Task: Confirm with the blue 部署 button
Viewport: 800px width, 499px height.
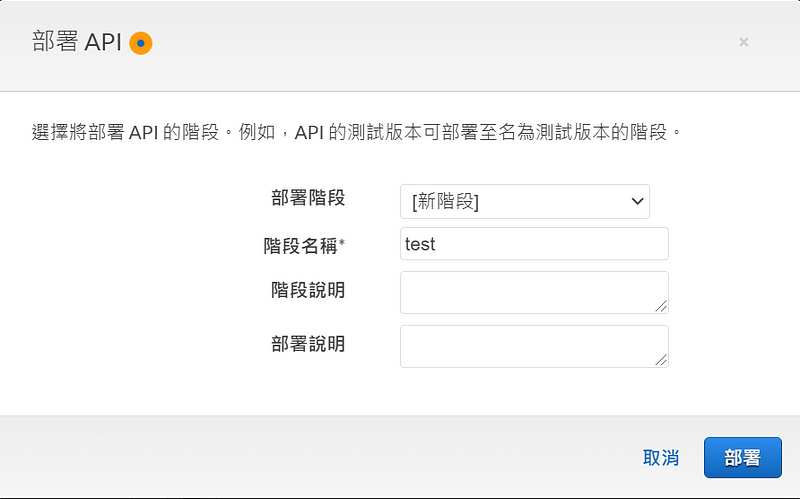Action: pyautogui.click(x=742, y=458)
